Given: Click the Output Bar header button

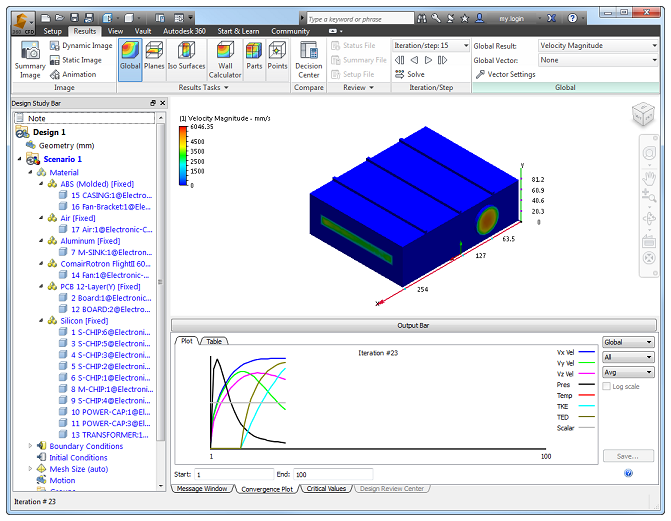Looking at the screenshot, I should click(x=413, y=325).
